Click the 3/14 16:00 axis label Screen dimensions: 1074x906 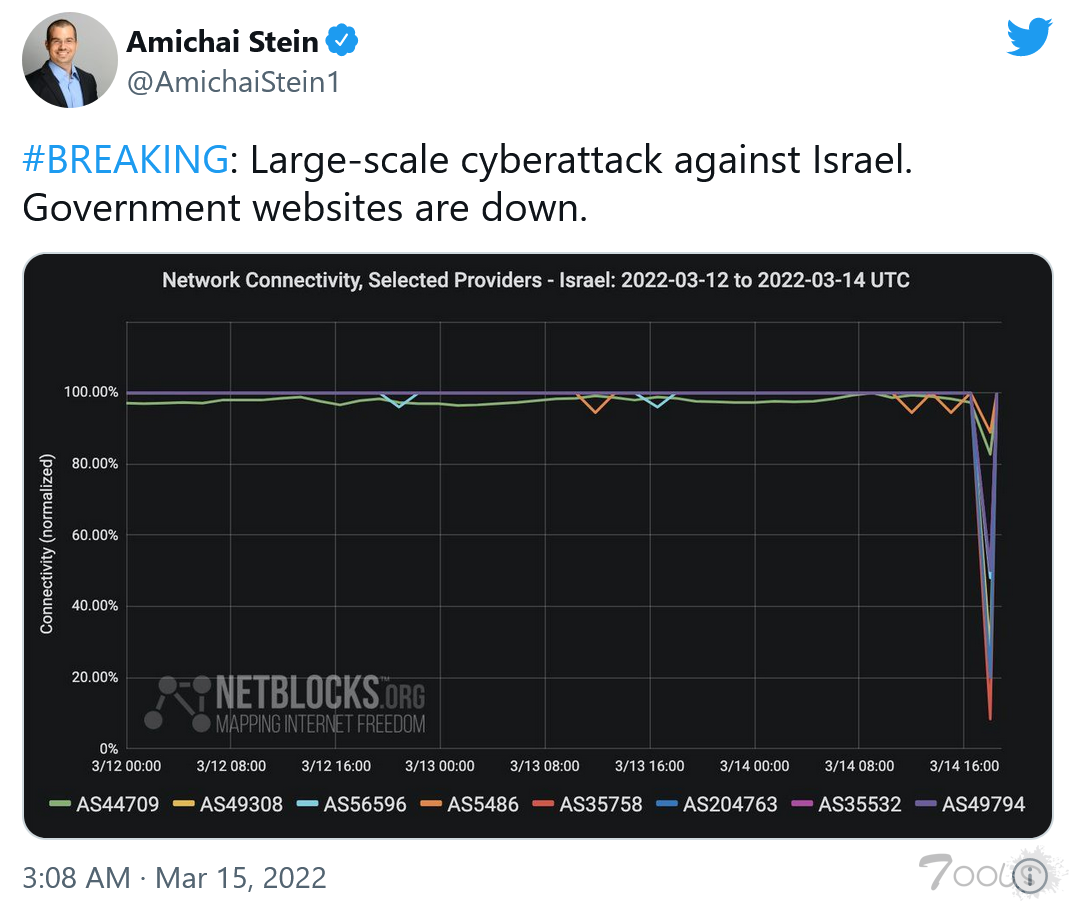coord(965,766)
